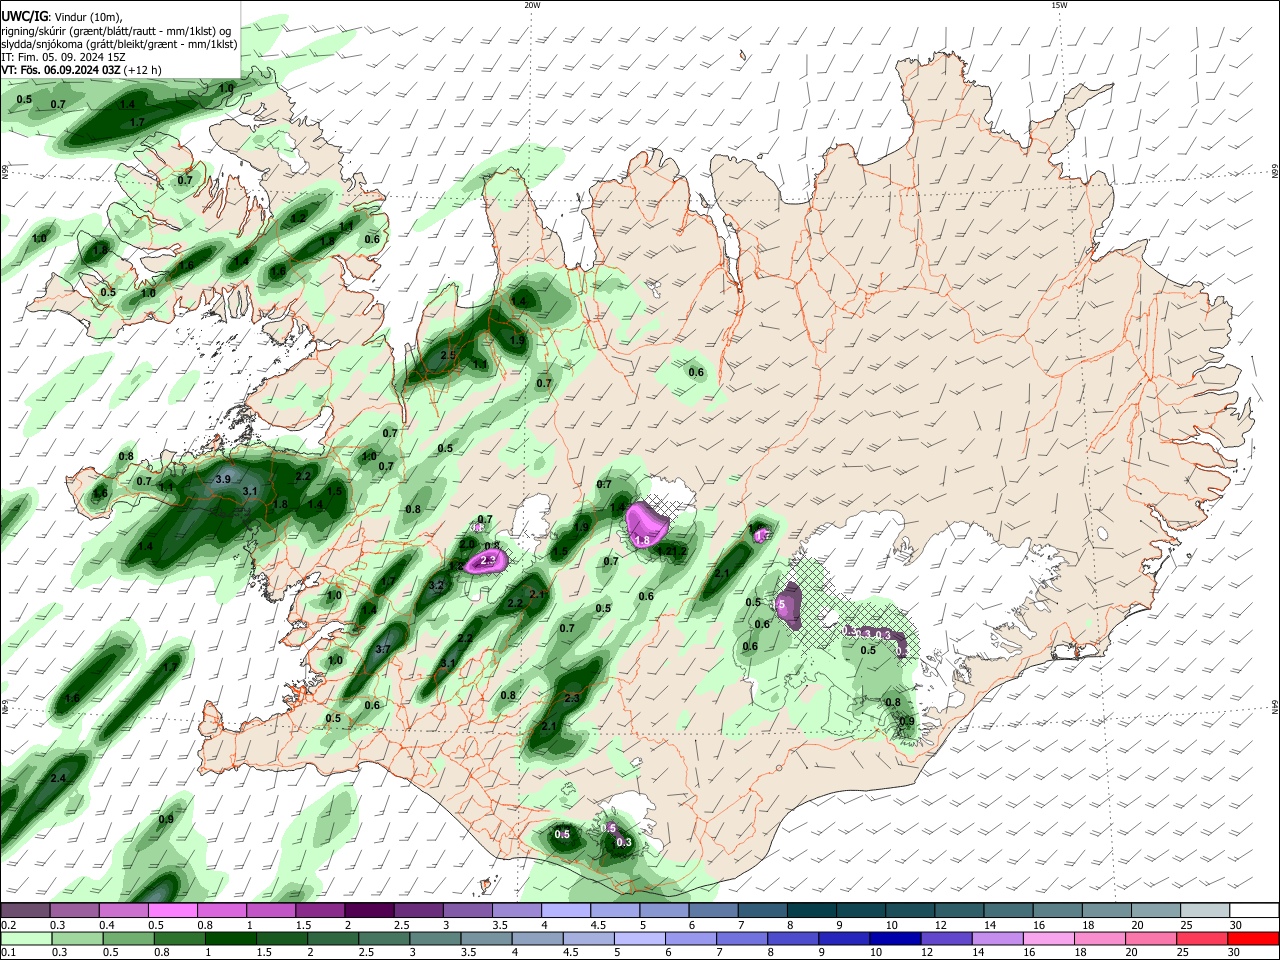Click the '2.5' precipitation value on the map
Image resolution: width=1280 pixels, height=960 pixels.
(x=448, y=355)
